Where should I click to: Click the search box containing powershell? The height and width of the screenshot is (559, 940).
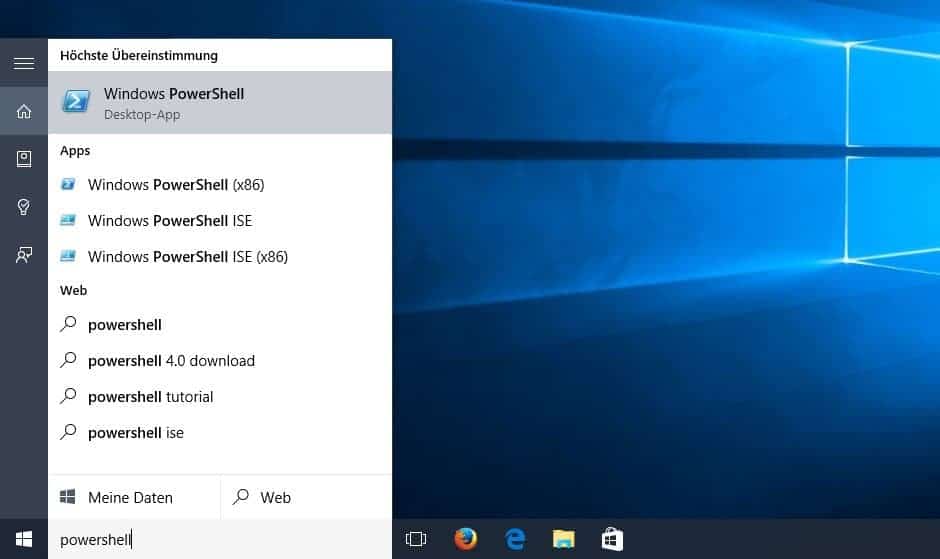(x=220, y=540)
